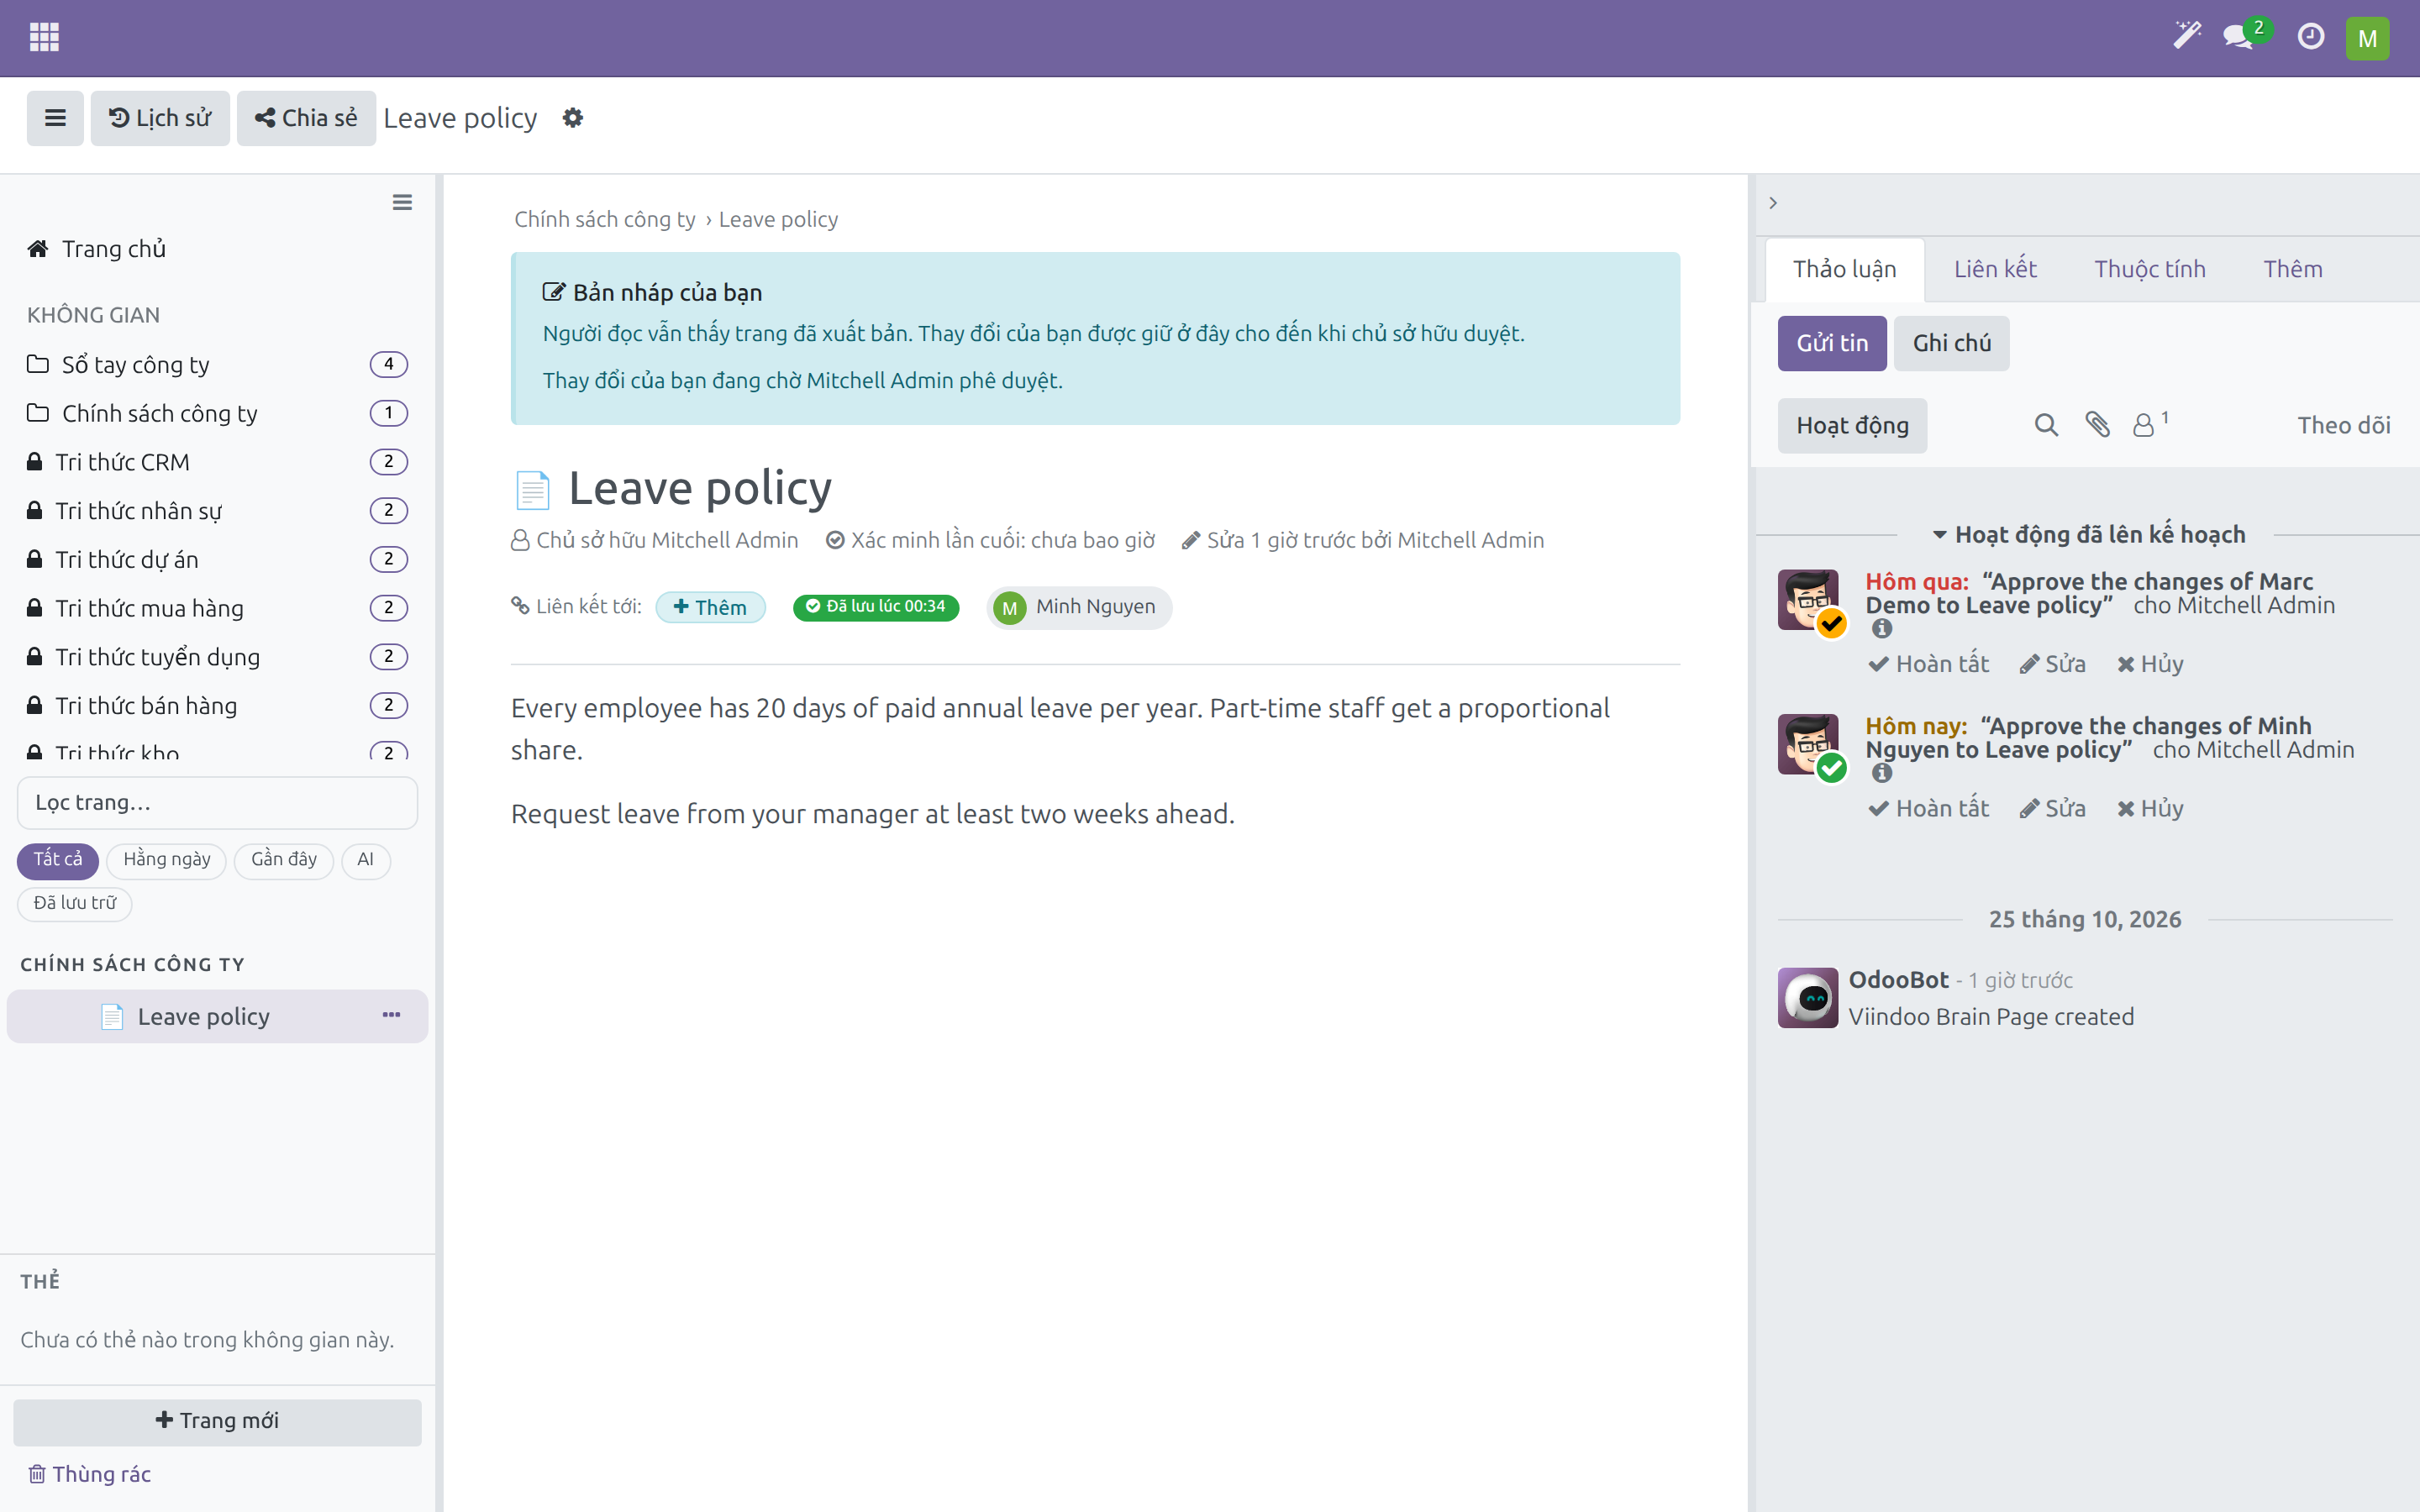Screen dimensions: 2420x1512
Task: Show info for Marc Demo approval activity
Action: (1882, 629)
